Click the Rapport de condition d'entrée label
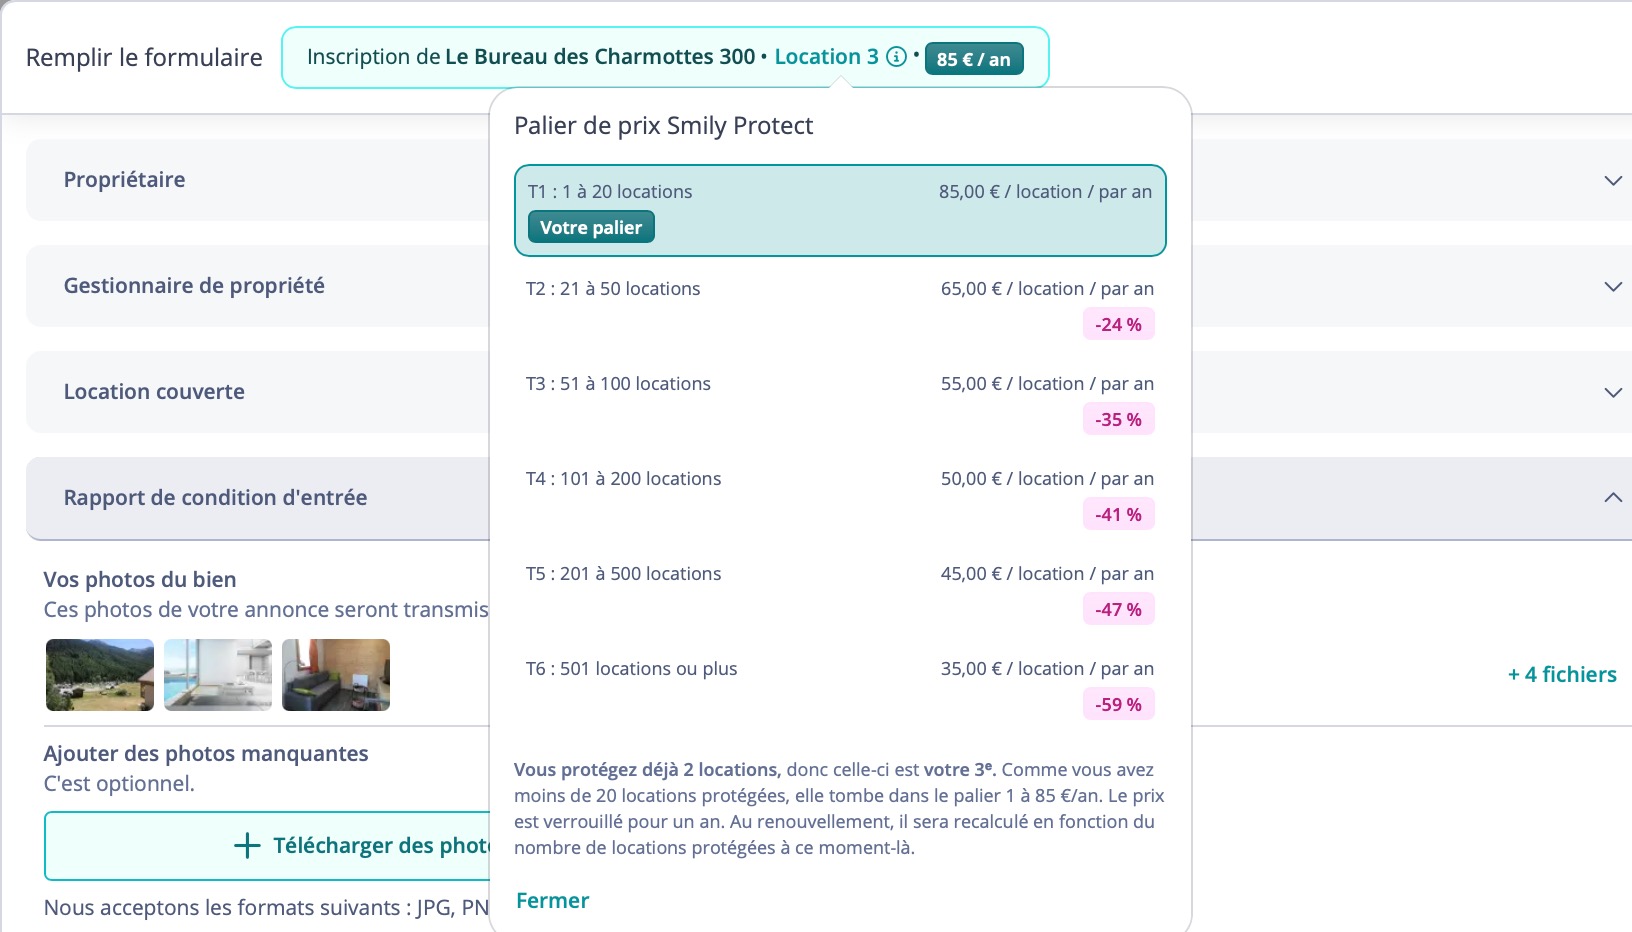This screenshot has width=1632, height=932. click(x=215, y=498)
